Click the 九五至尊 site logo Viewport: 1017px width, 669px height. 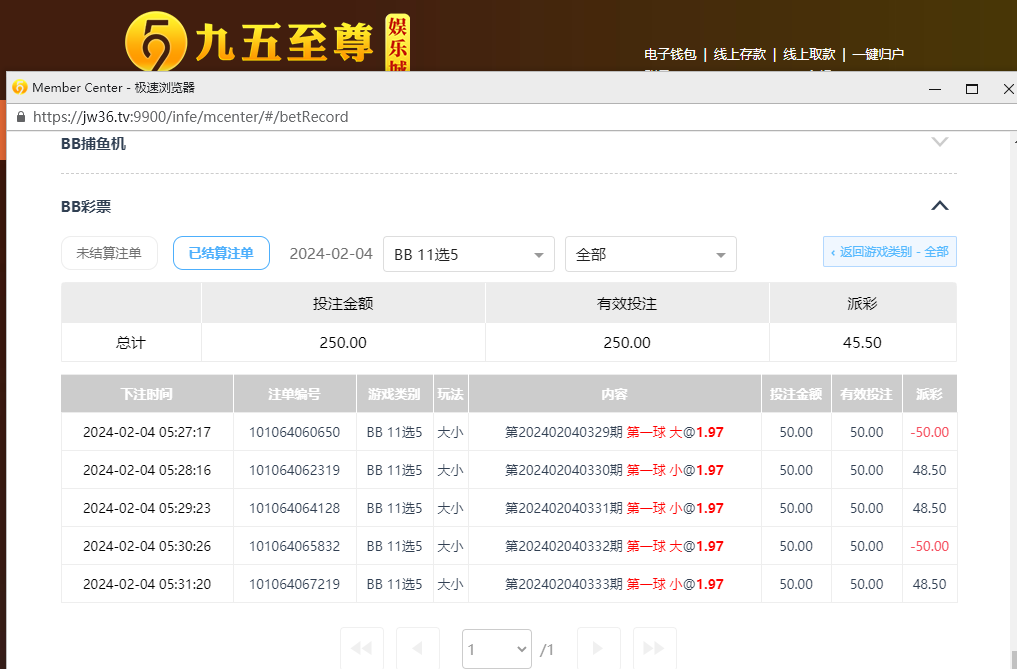point(267,41)
